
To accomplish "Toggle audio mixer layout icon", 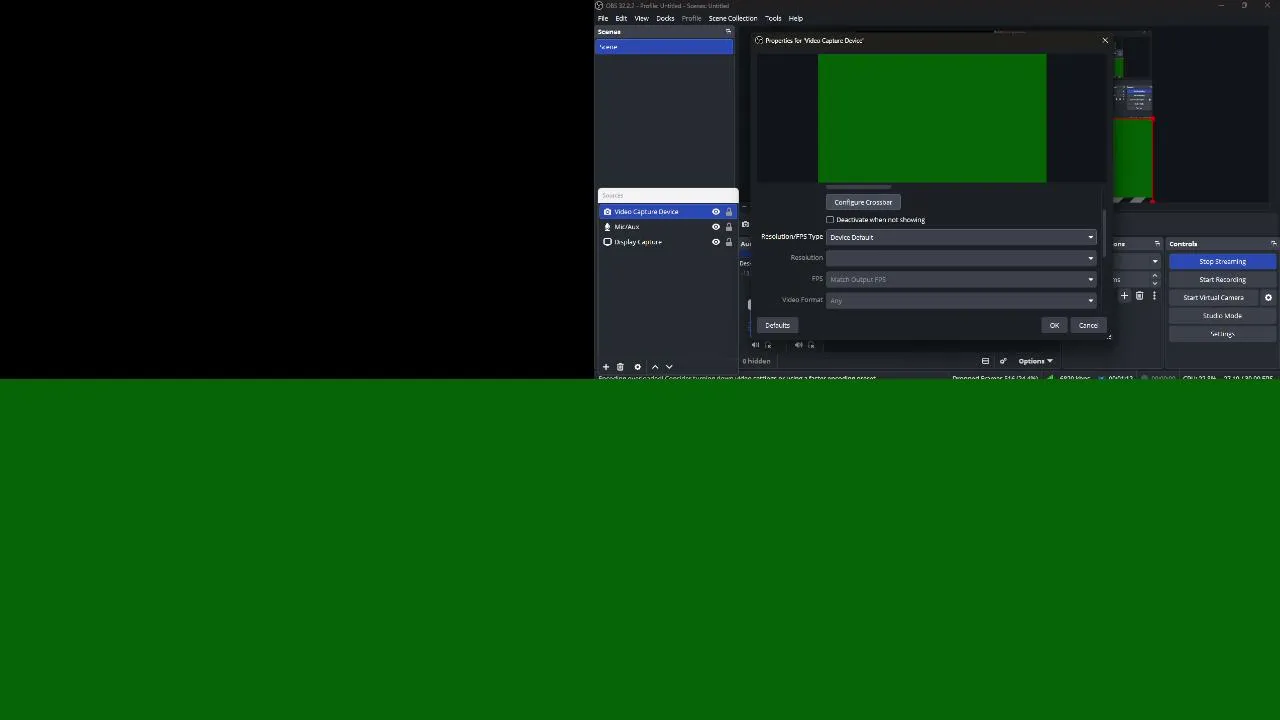I will click(x=985, y=361).
